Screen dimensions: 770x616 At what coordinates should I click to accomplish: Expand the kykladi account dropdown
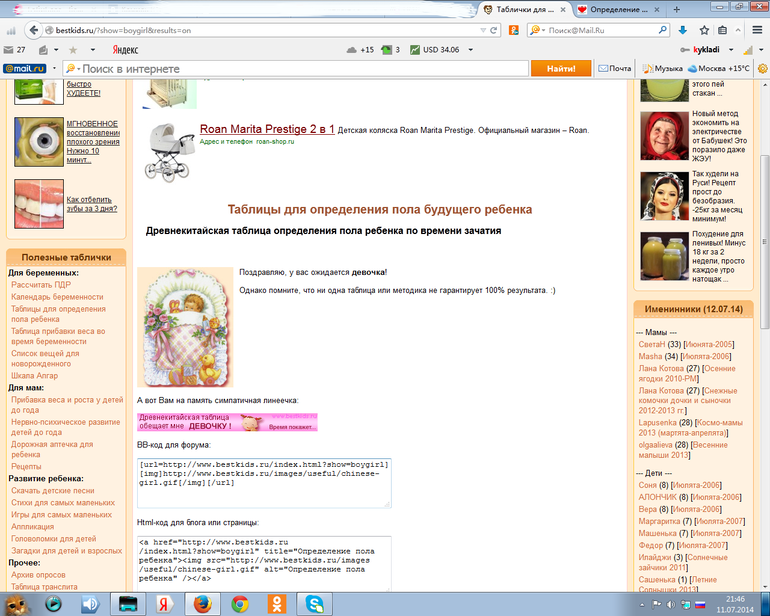[x=724, y=50]
